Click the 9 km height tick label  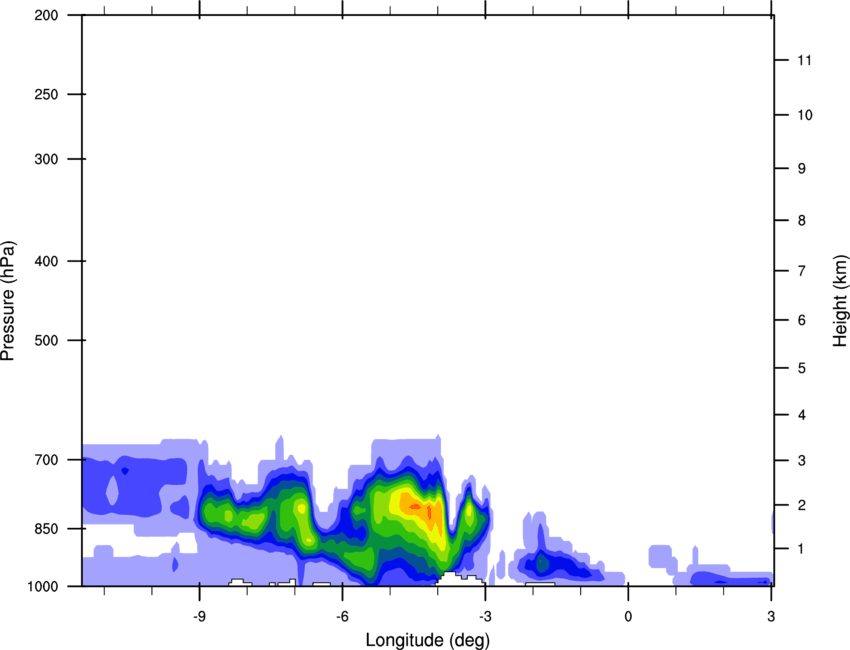tap(801, 169)
